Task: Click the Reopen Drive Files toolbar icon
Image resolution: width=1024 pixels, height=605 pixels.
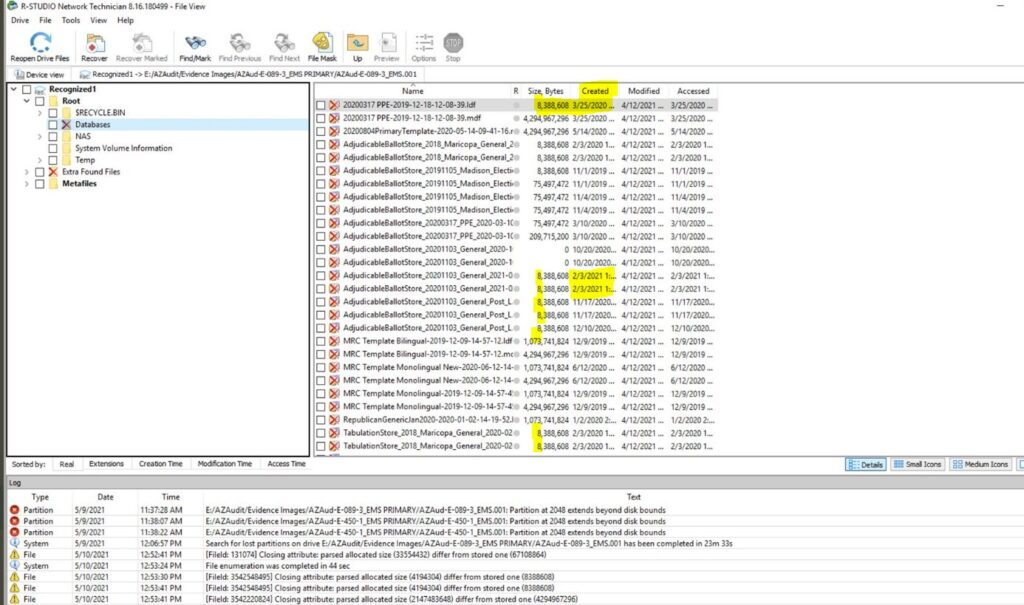Action: click(x=40, y=42)
